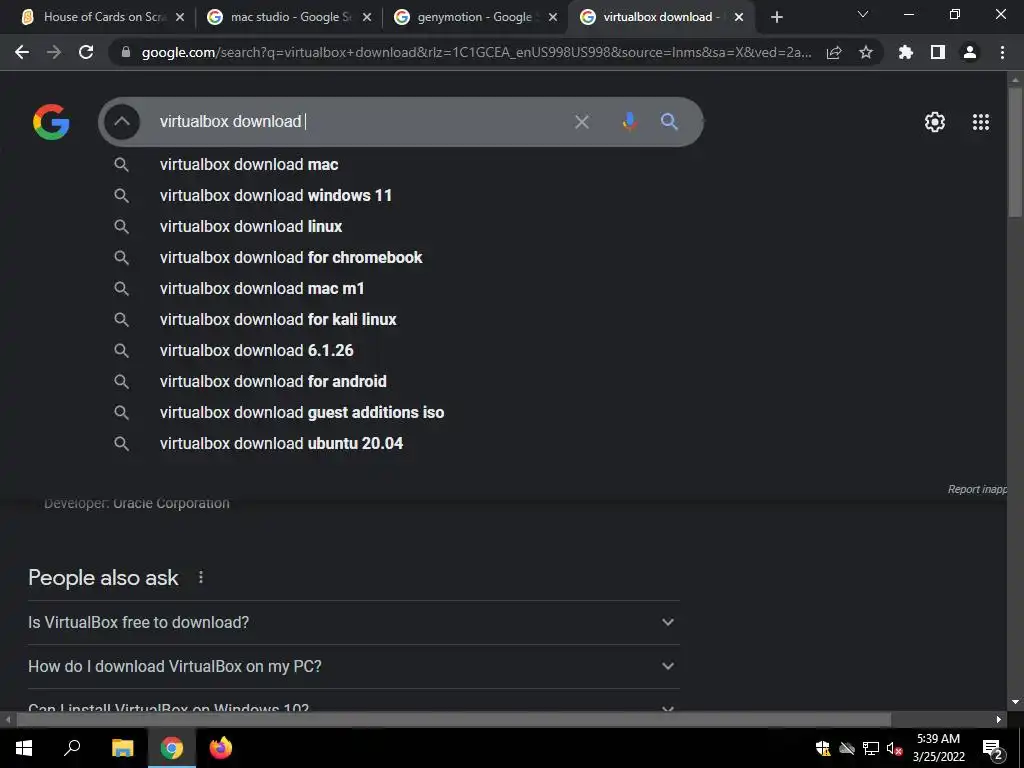Switch to the "House of Cards on Scratch" tab

coord(103,17)
